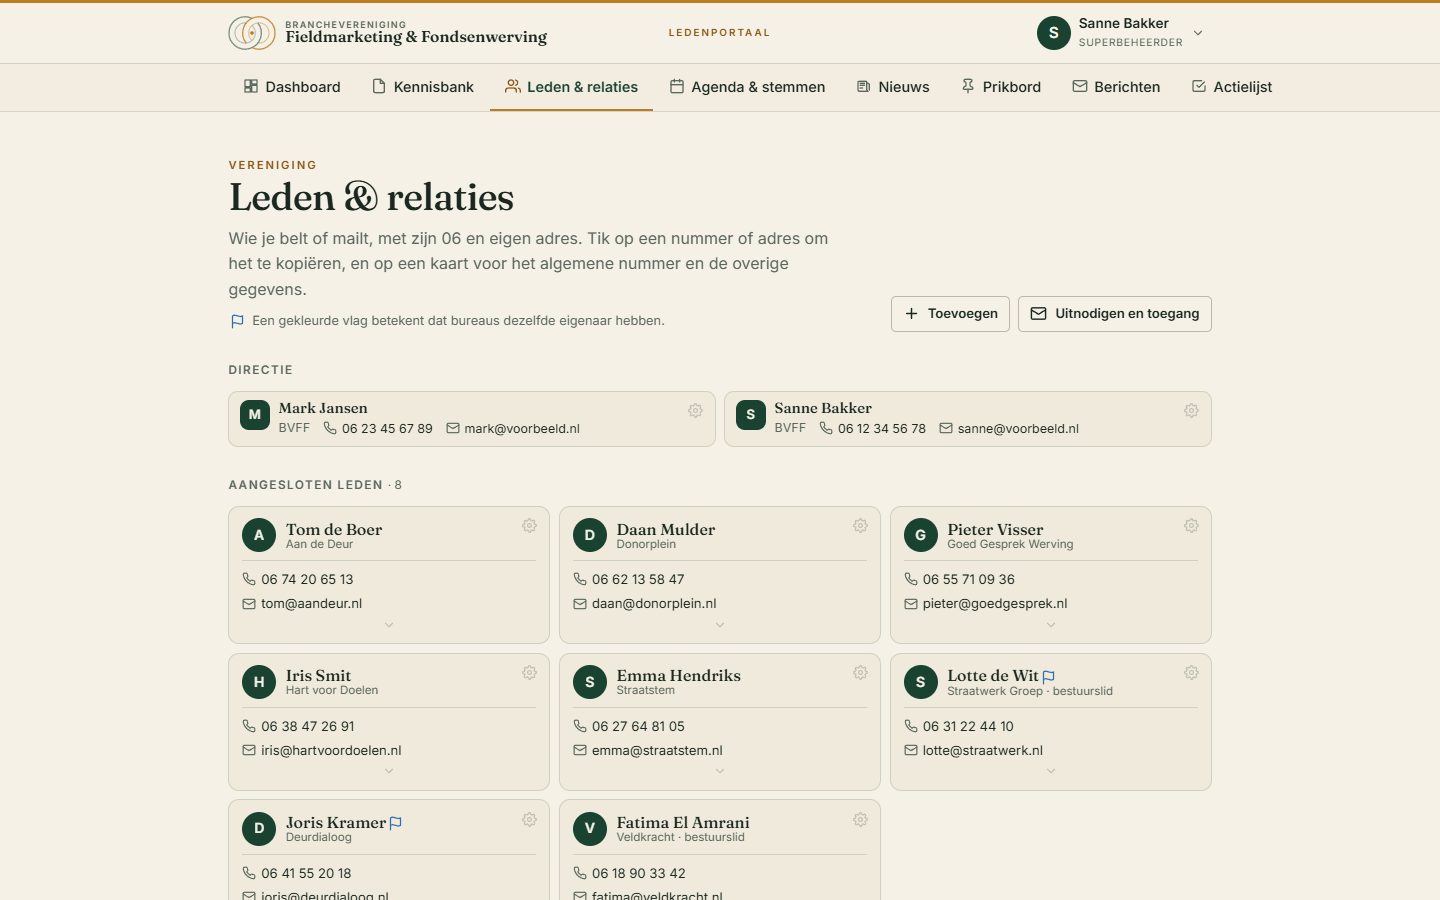Image resolution: width=1440 pixels, height=900 pixels.
Task: Click Fatima El Amrani's avatar letter V
Action: (590, 828)
